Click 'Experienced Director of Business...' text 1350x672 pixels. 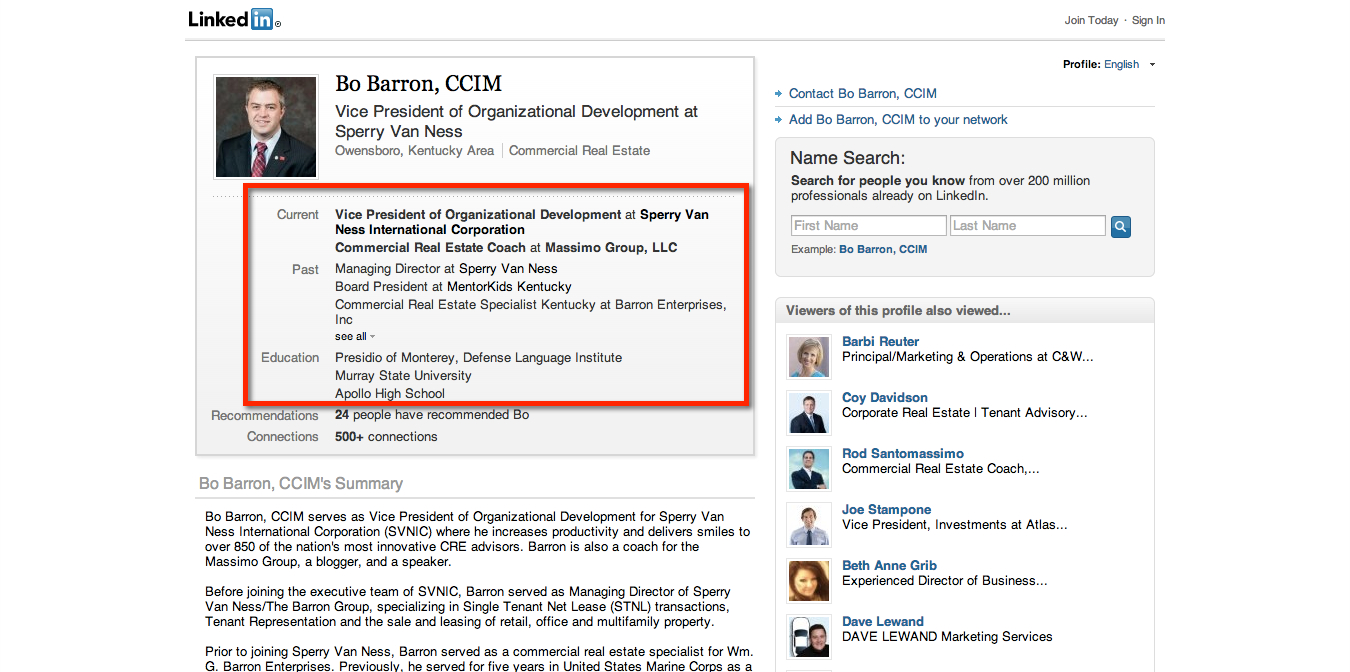pos(945,581)
